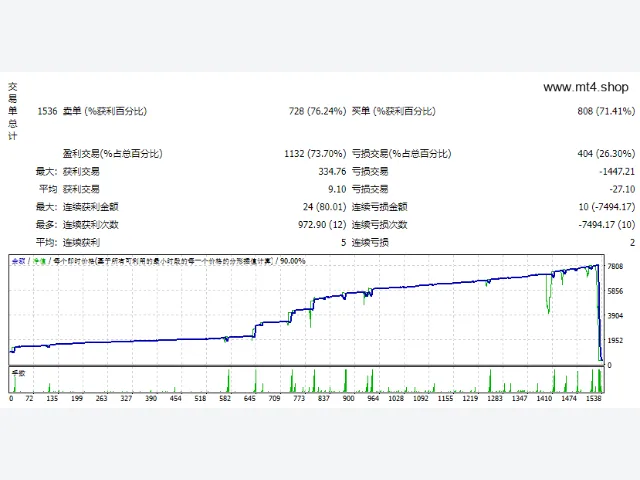
Task: Select the 亏损交易(%占总百分比) label
Action: click(401, 153)
